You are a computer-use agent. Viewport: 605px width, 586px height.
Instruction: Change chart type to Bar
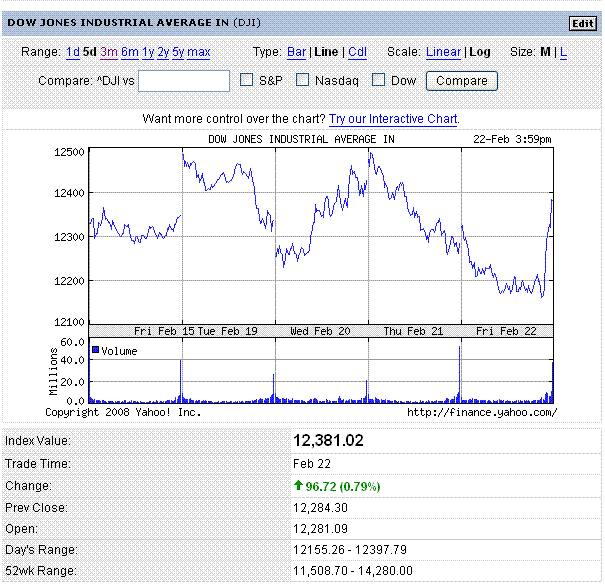point(296,52)
